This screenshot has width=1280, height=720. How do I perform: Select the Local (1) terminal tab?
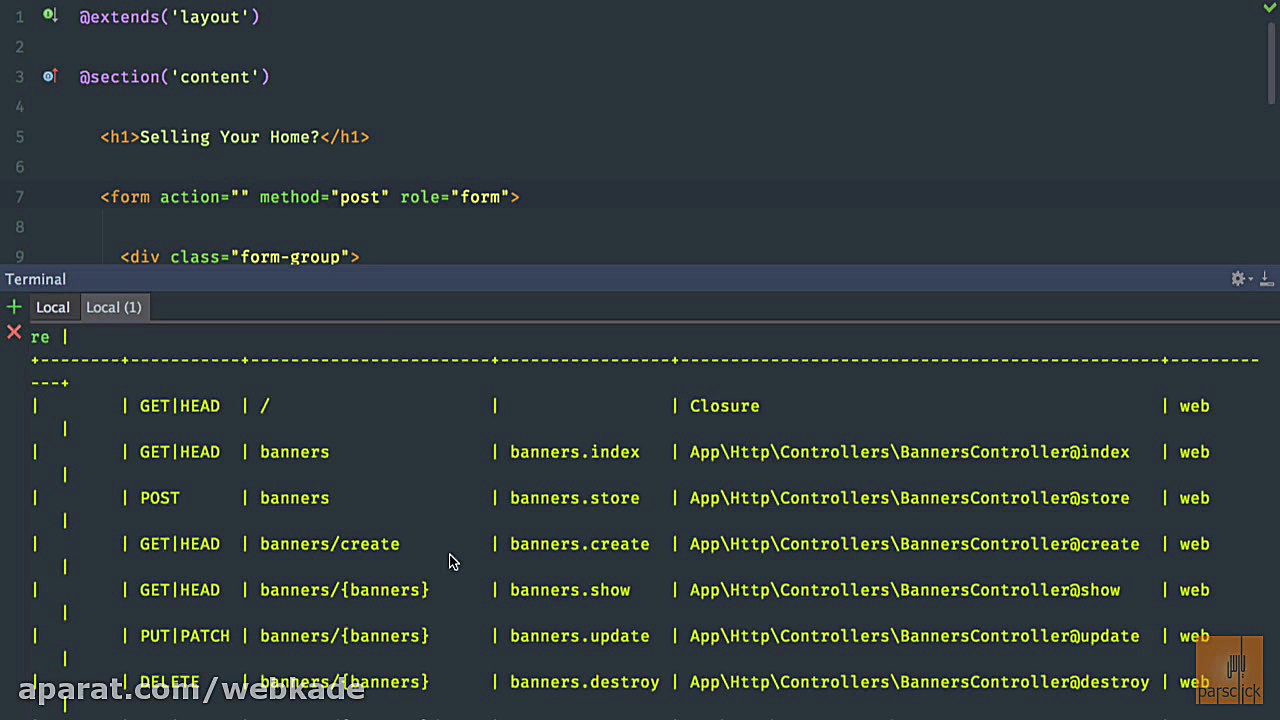[113, 307]
